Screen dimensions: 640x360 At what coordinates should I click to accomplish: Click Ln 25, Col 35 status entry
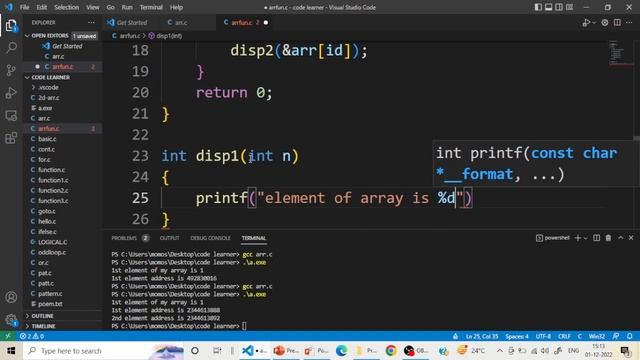point(482,336)
